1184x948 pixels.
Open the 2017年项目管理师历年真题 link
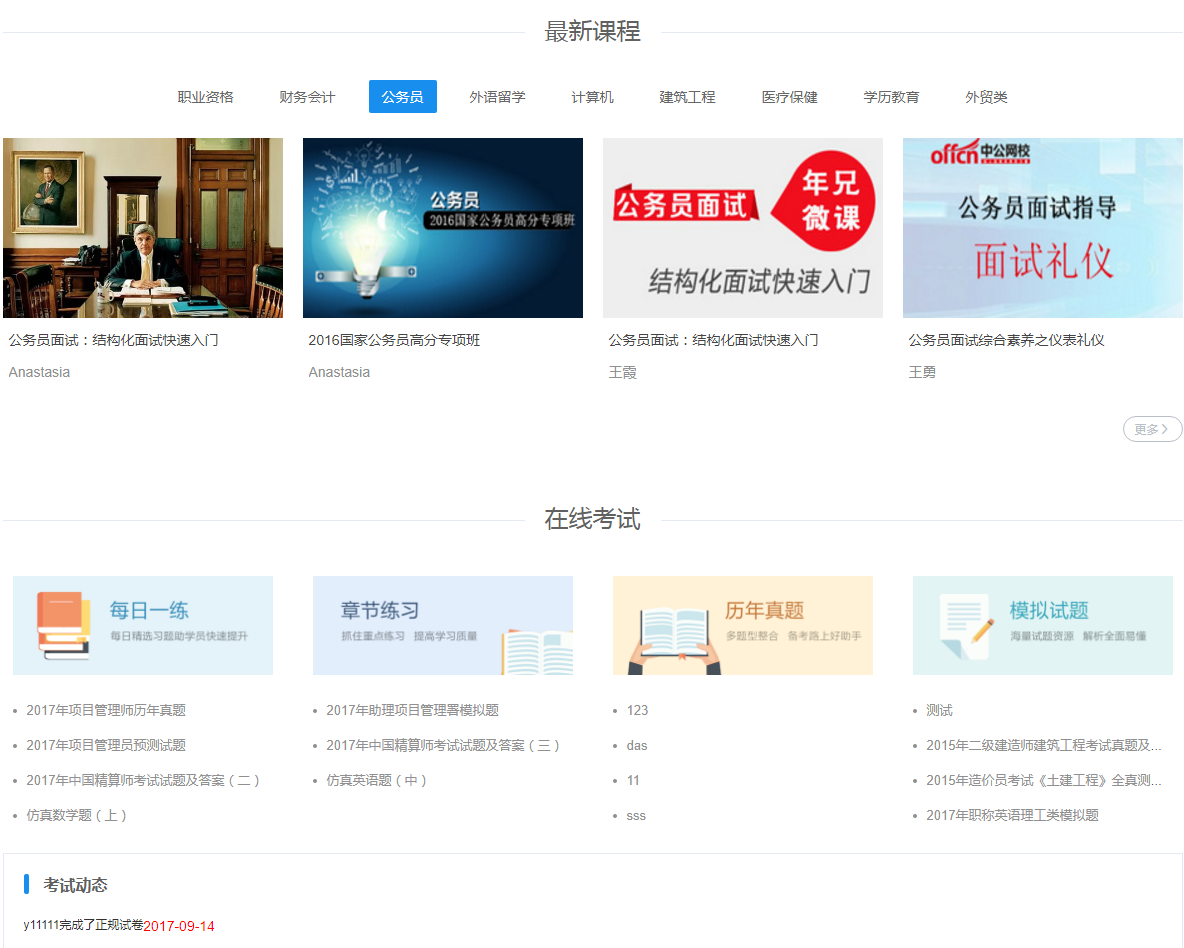106,710
